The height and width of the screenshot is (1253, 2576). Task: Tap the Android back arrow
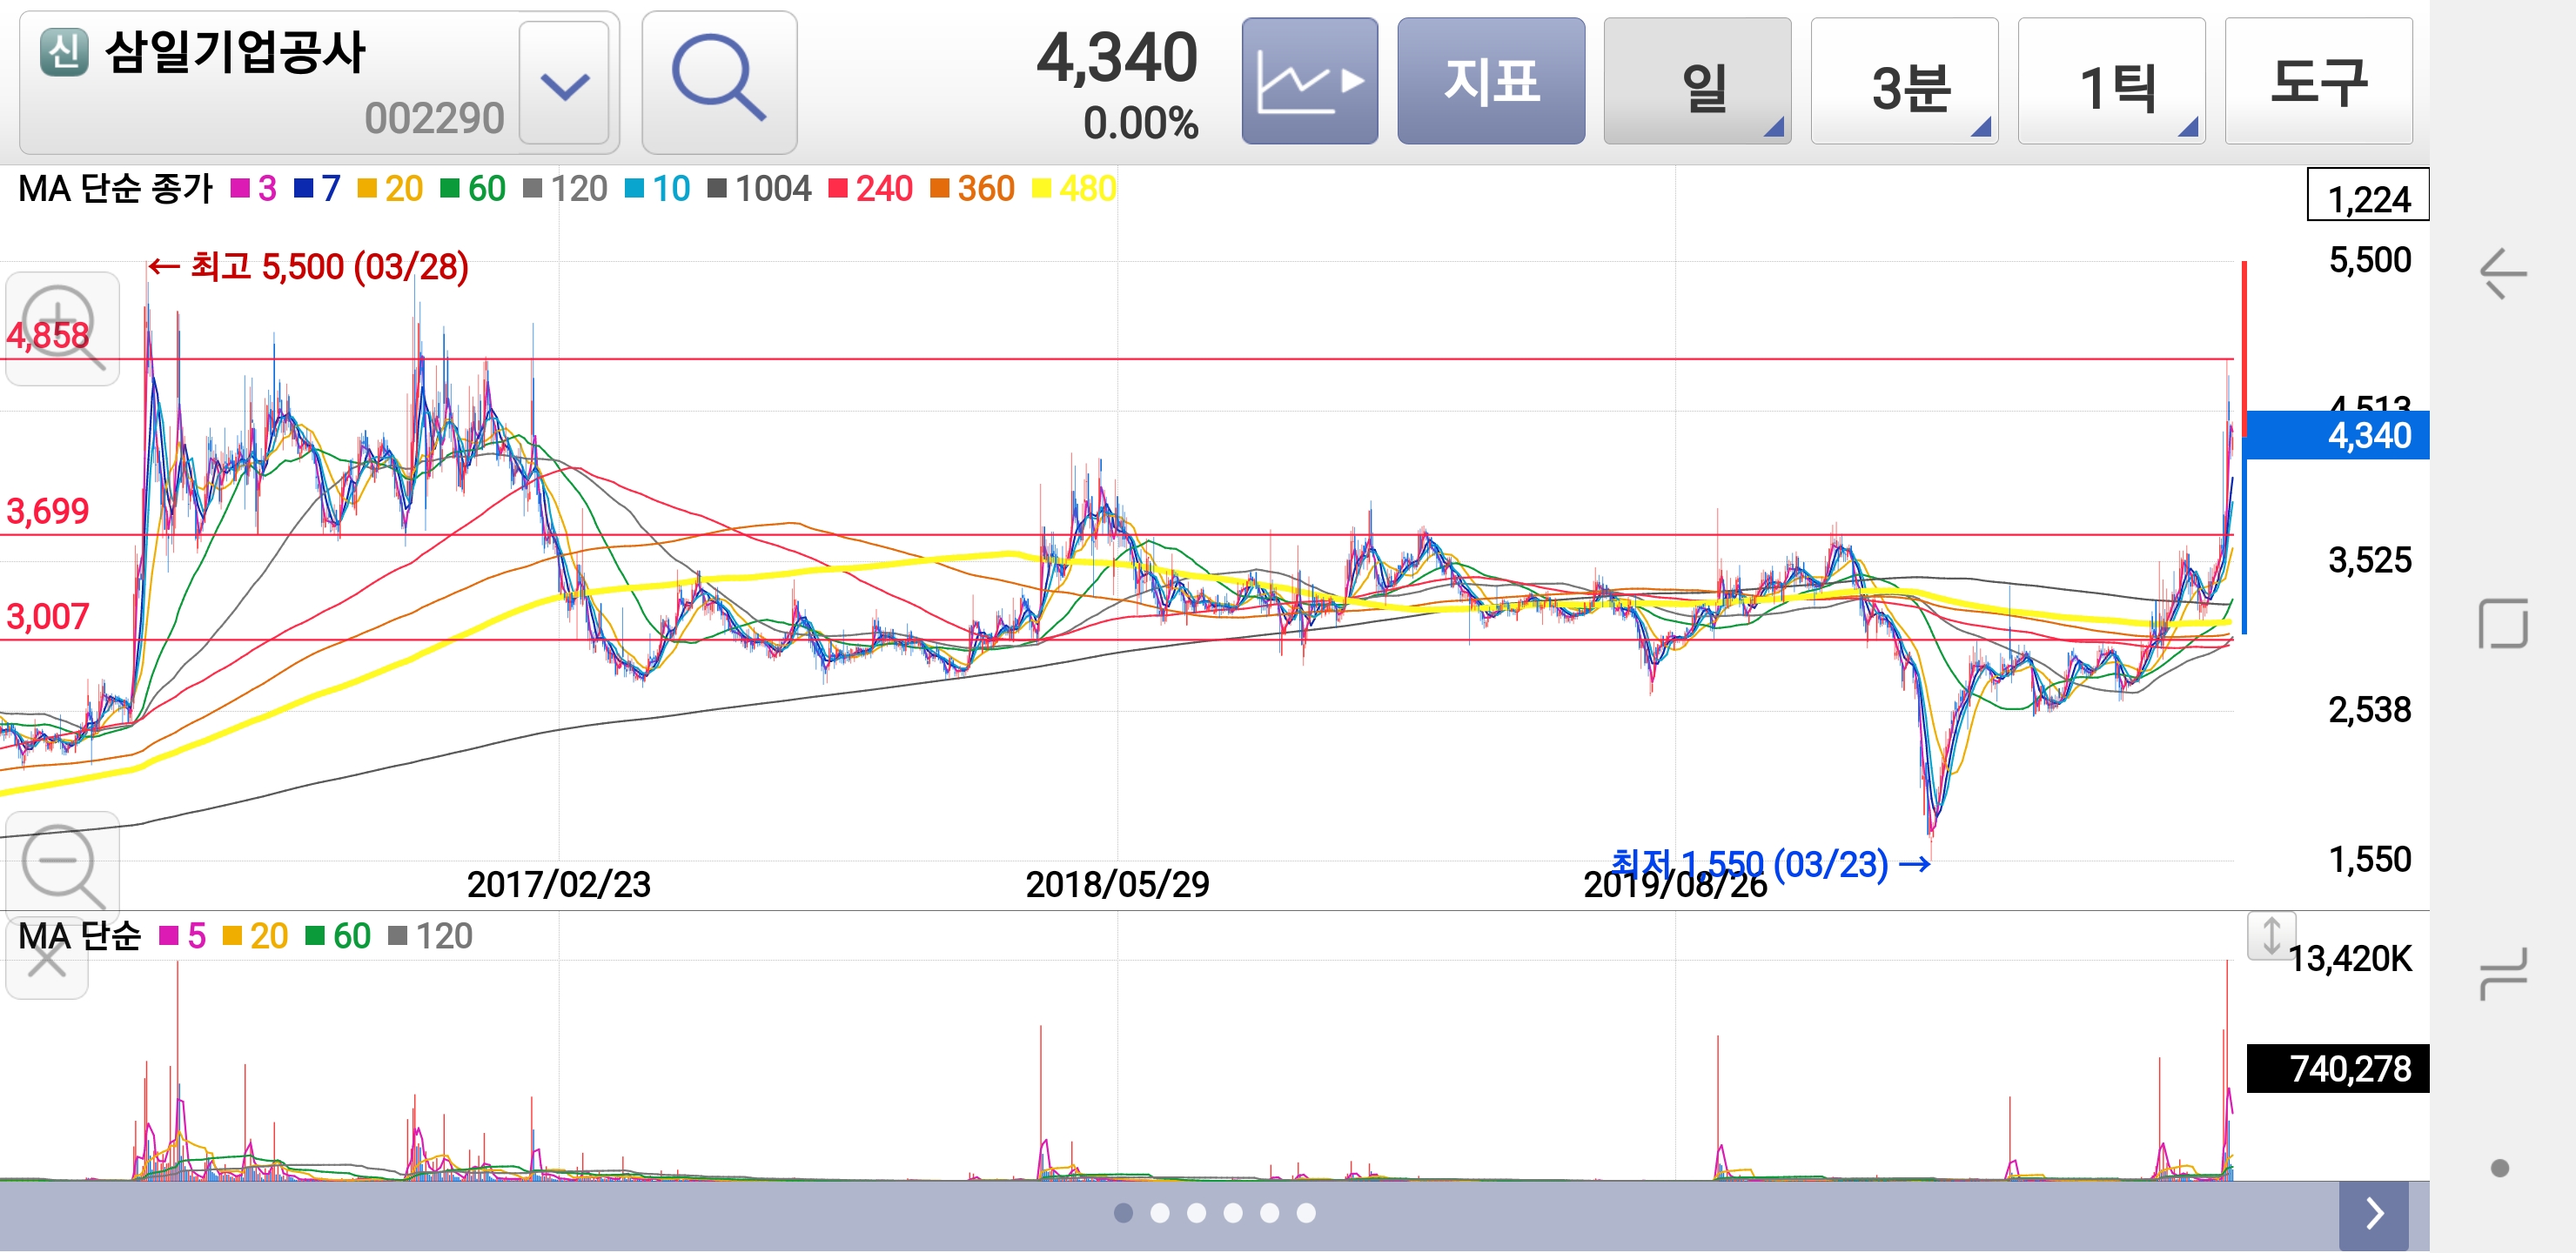(x=2502, y=273)
